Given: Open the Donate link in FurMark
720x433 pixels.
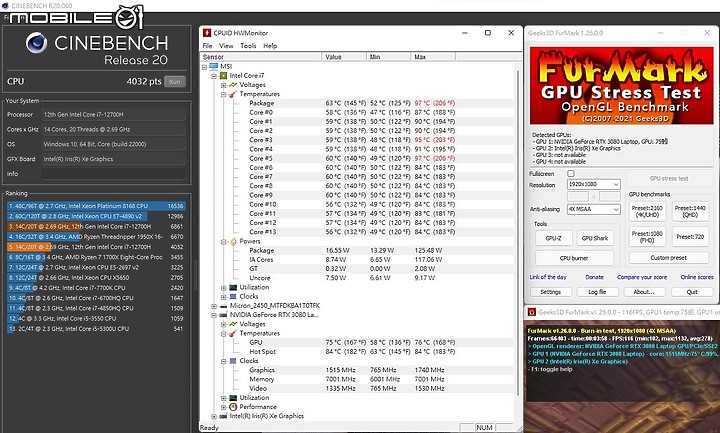Looking at the screenshot, I should tap(594, 277).
